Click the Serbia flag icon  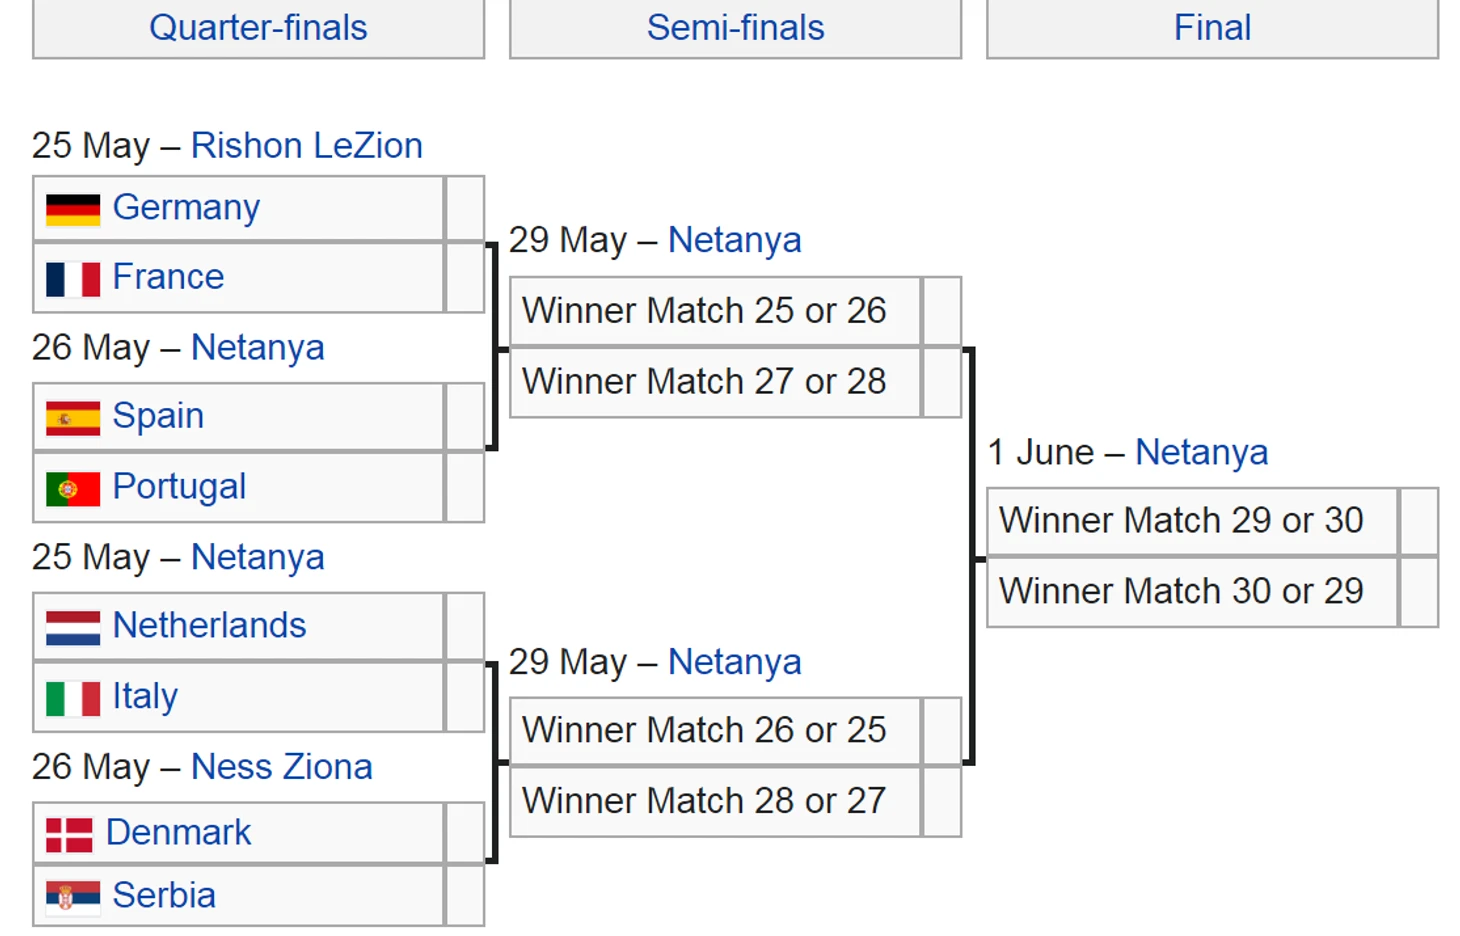73,896
